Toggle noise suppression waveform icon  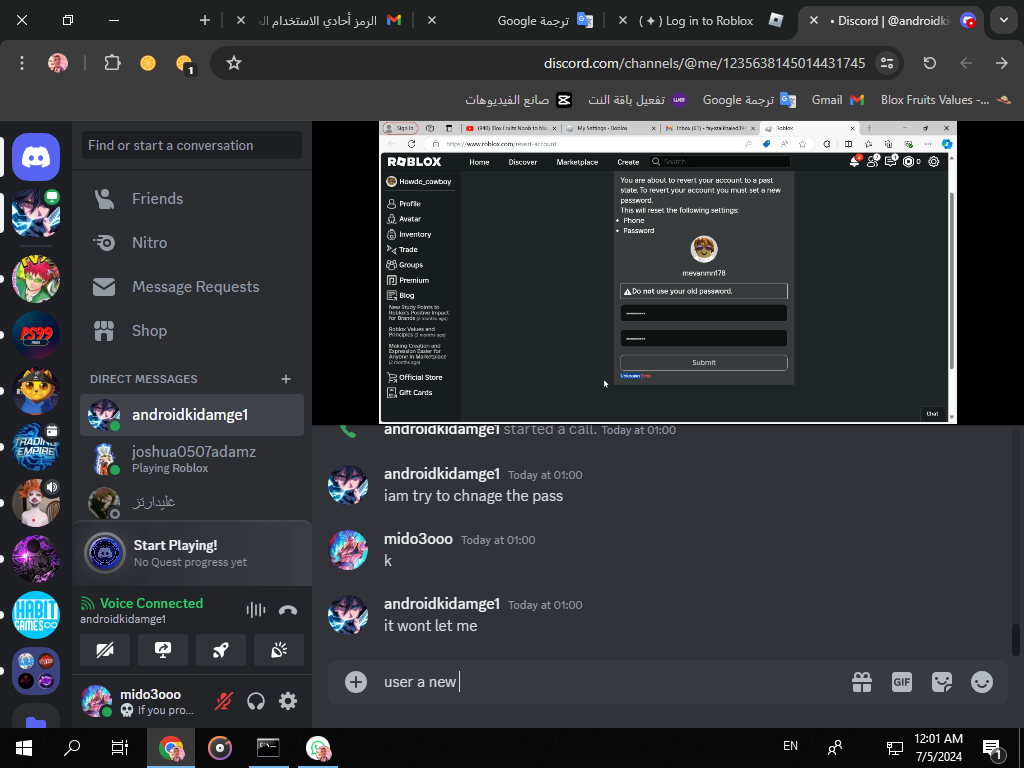pos(255,610)
